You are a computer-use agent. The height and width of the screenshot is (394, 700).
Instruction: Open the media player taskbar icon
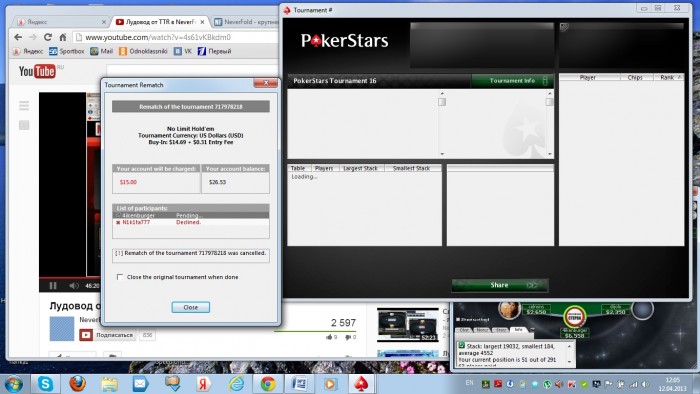click(x=330, y=384)
